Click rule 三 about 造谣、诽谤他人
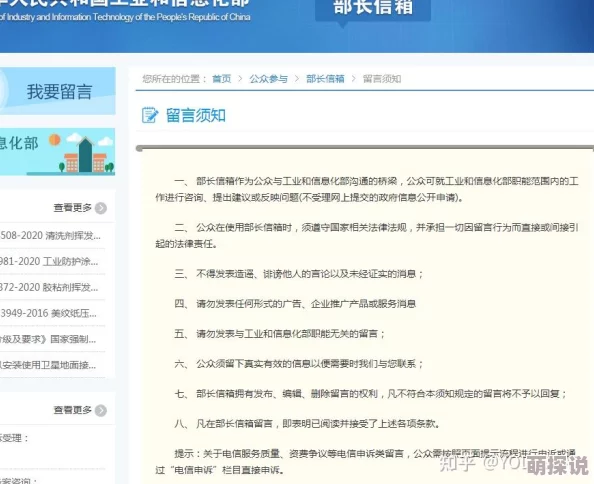 click(299, 274)
